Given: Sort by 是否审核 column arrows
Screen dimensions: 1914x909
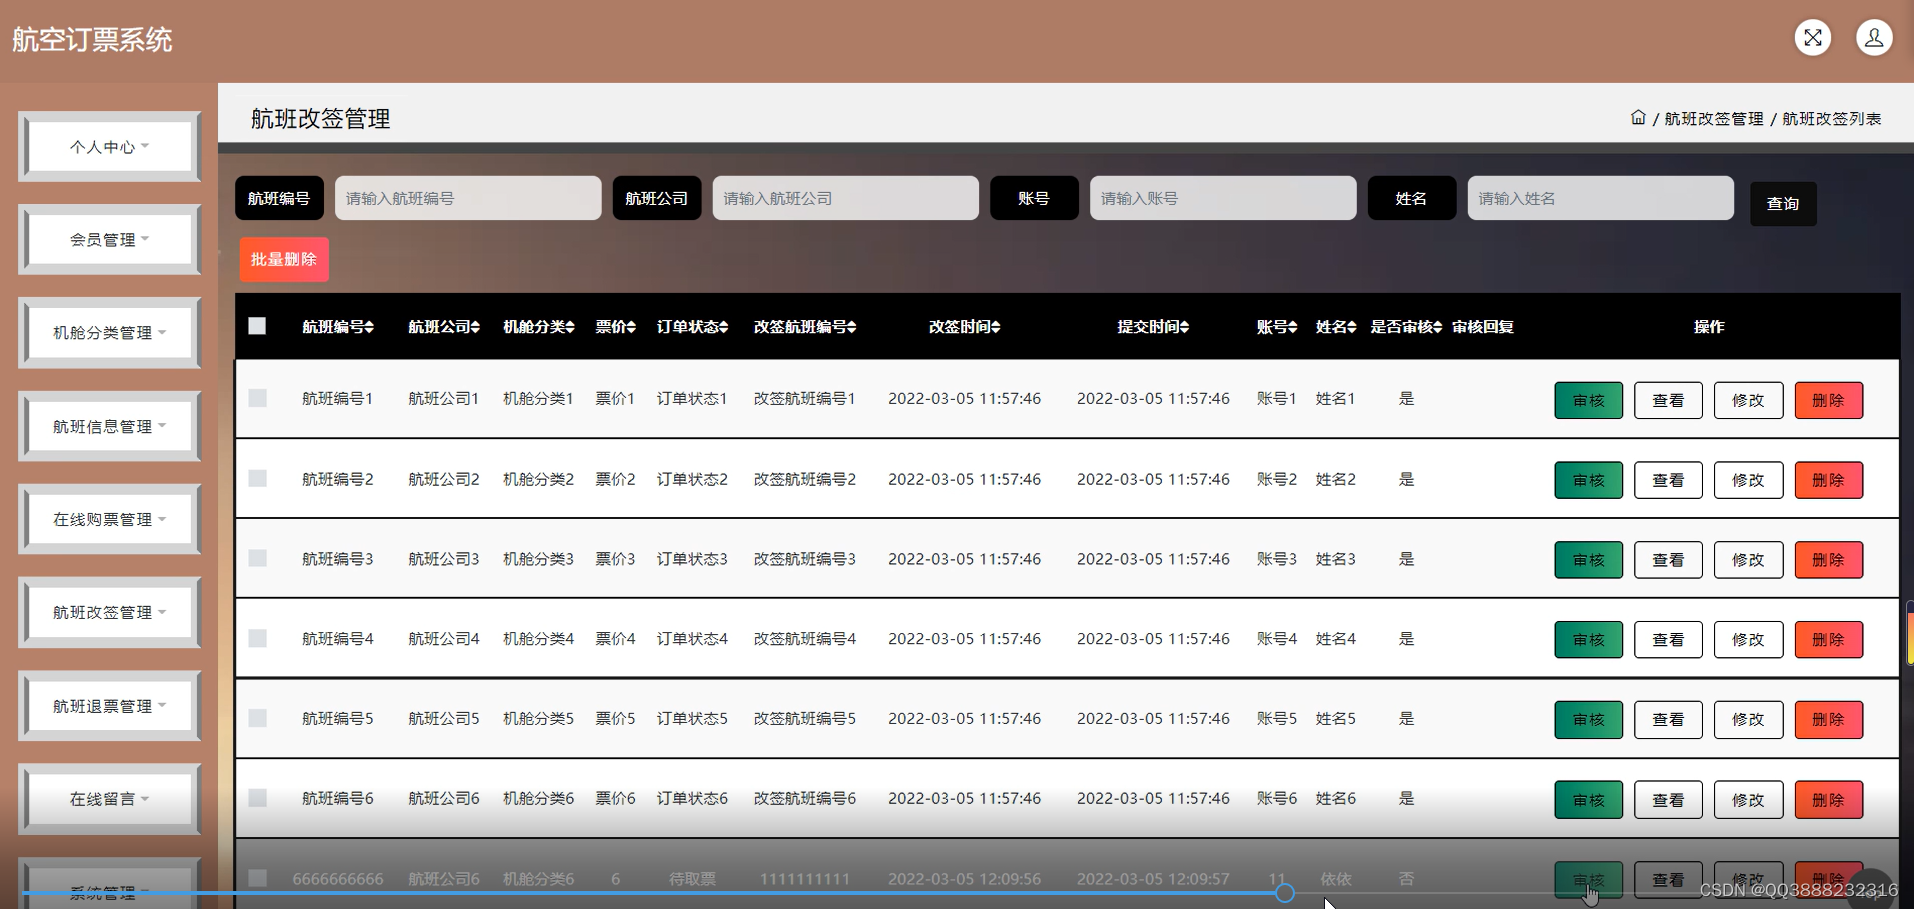Looking at the screenshot, I should [x=1438, y=327].
